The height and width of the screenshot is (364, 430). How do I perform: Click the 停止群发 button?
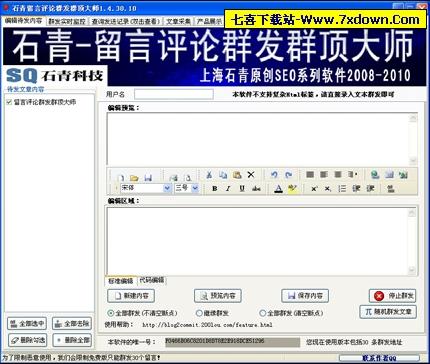[392, 296]
